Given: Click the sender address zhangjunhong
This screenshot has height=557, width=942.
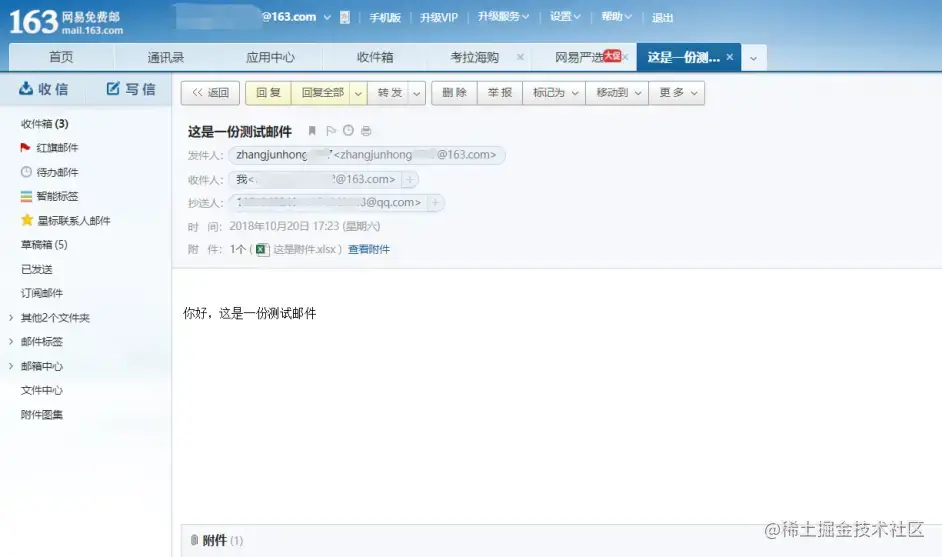Looking at the screenshot, I should click(366, 155).
